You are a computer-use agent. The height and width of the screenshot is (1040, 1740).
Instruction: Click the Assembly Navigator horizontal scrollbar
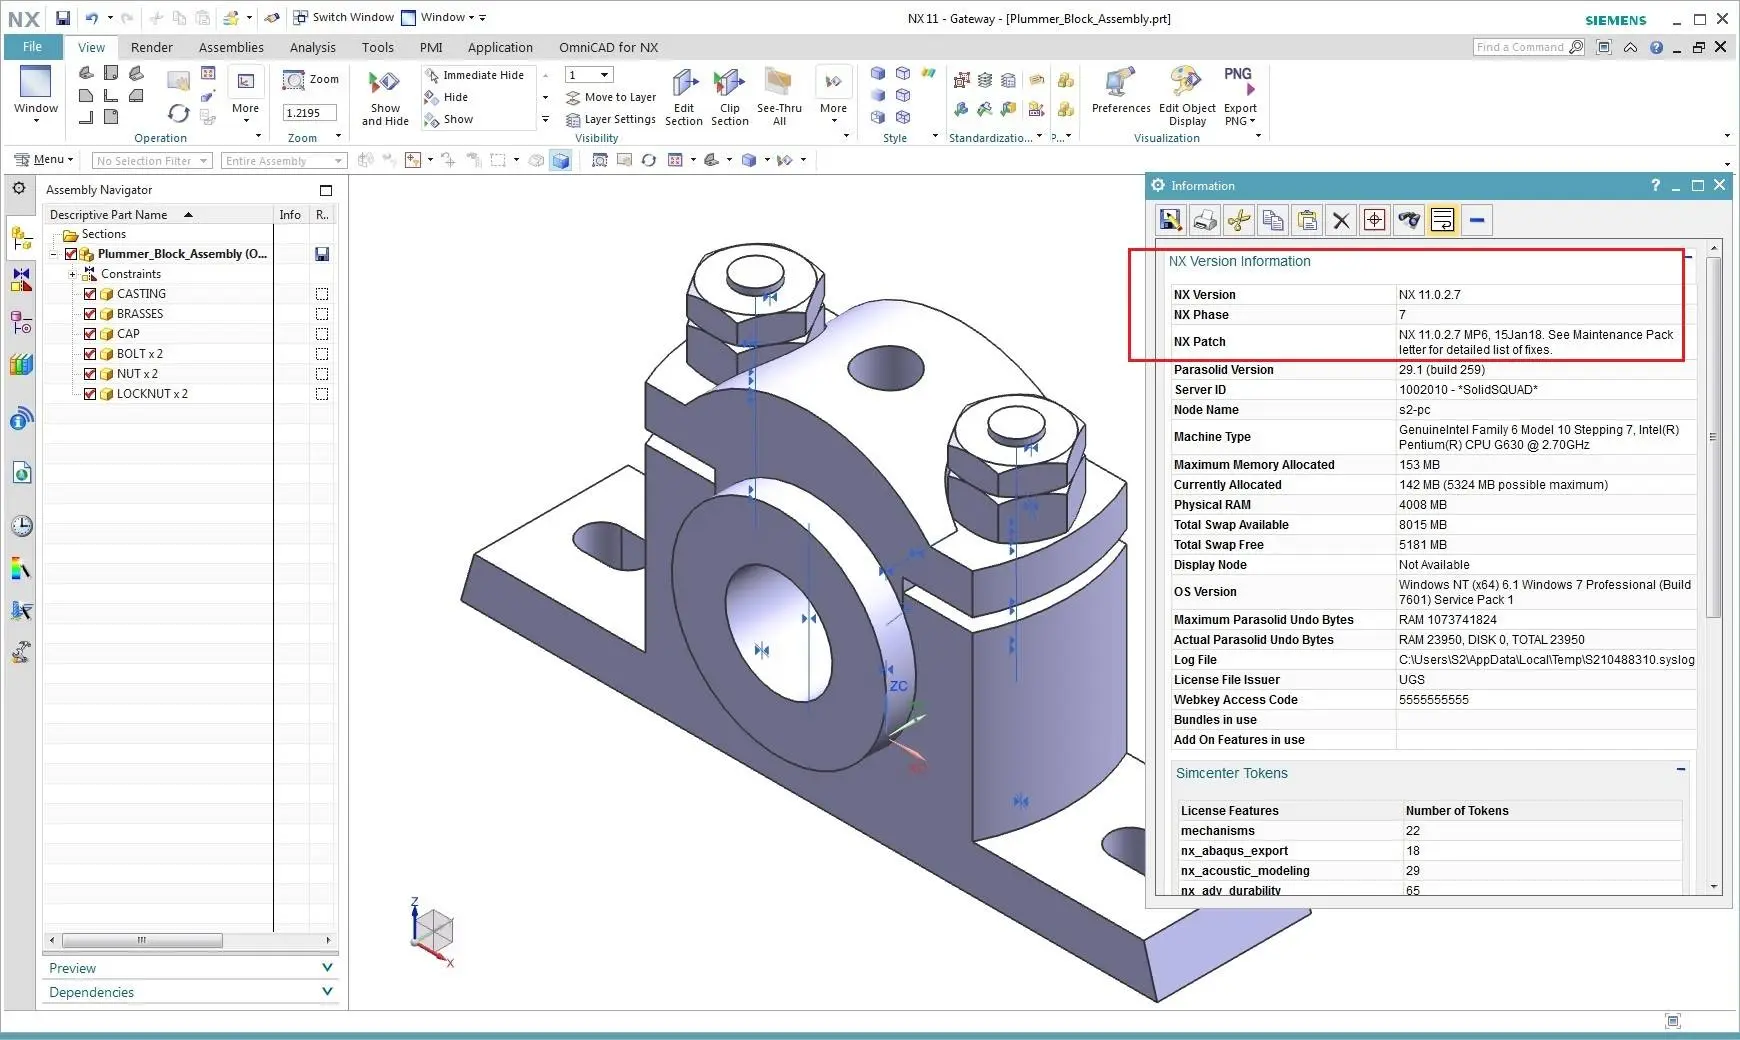(x=142, y=940)
